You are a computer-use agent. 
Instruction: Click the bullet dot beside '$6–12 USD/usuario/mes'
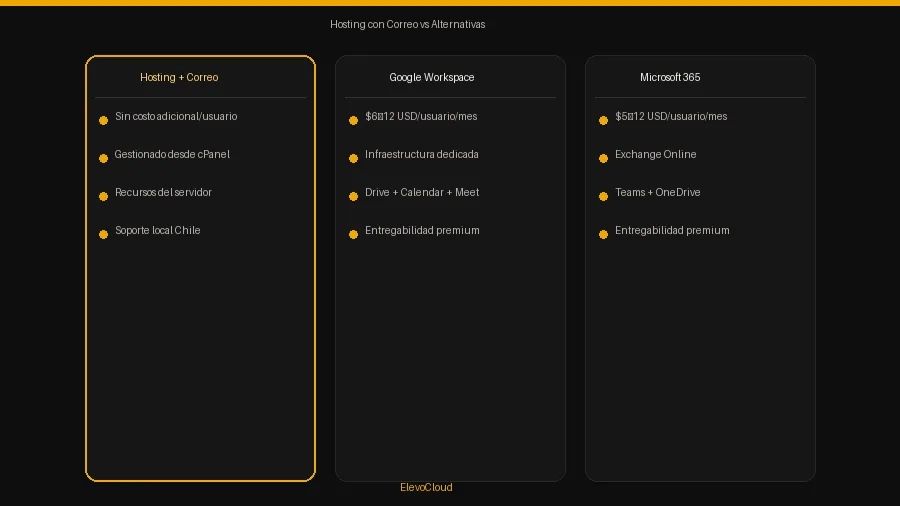[354, 120]
